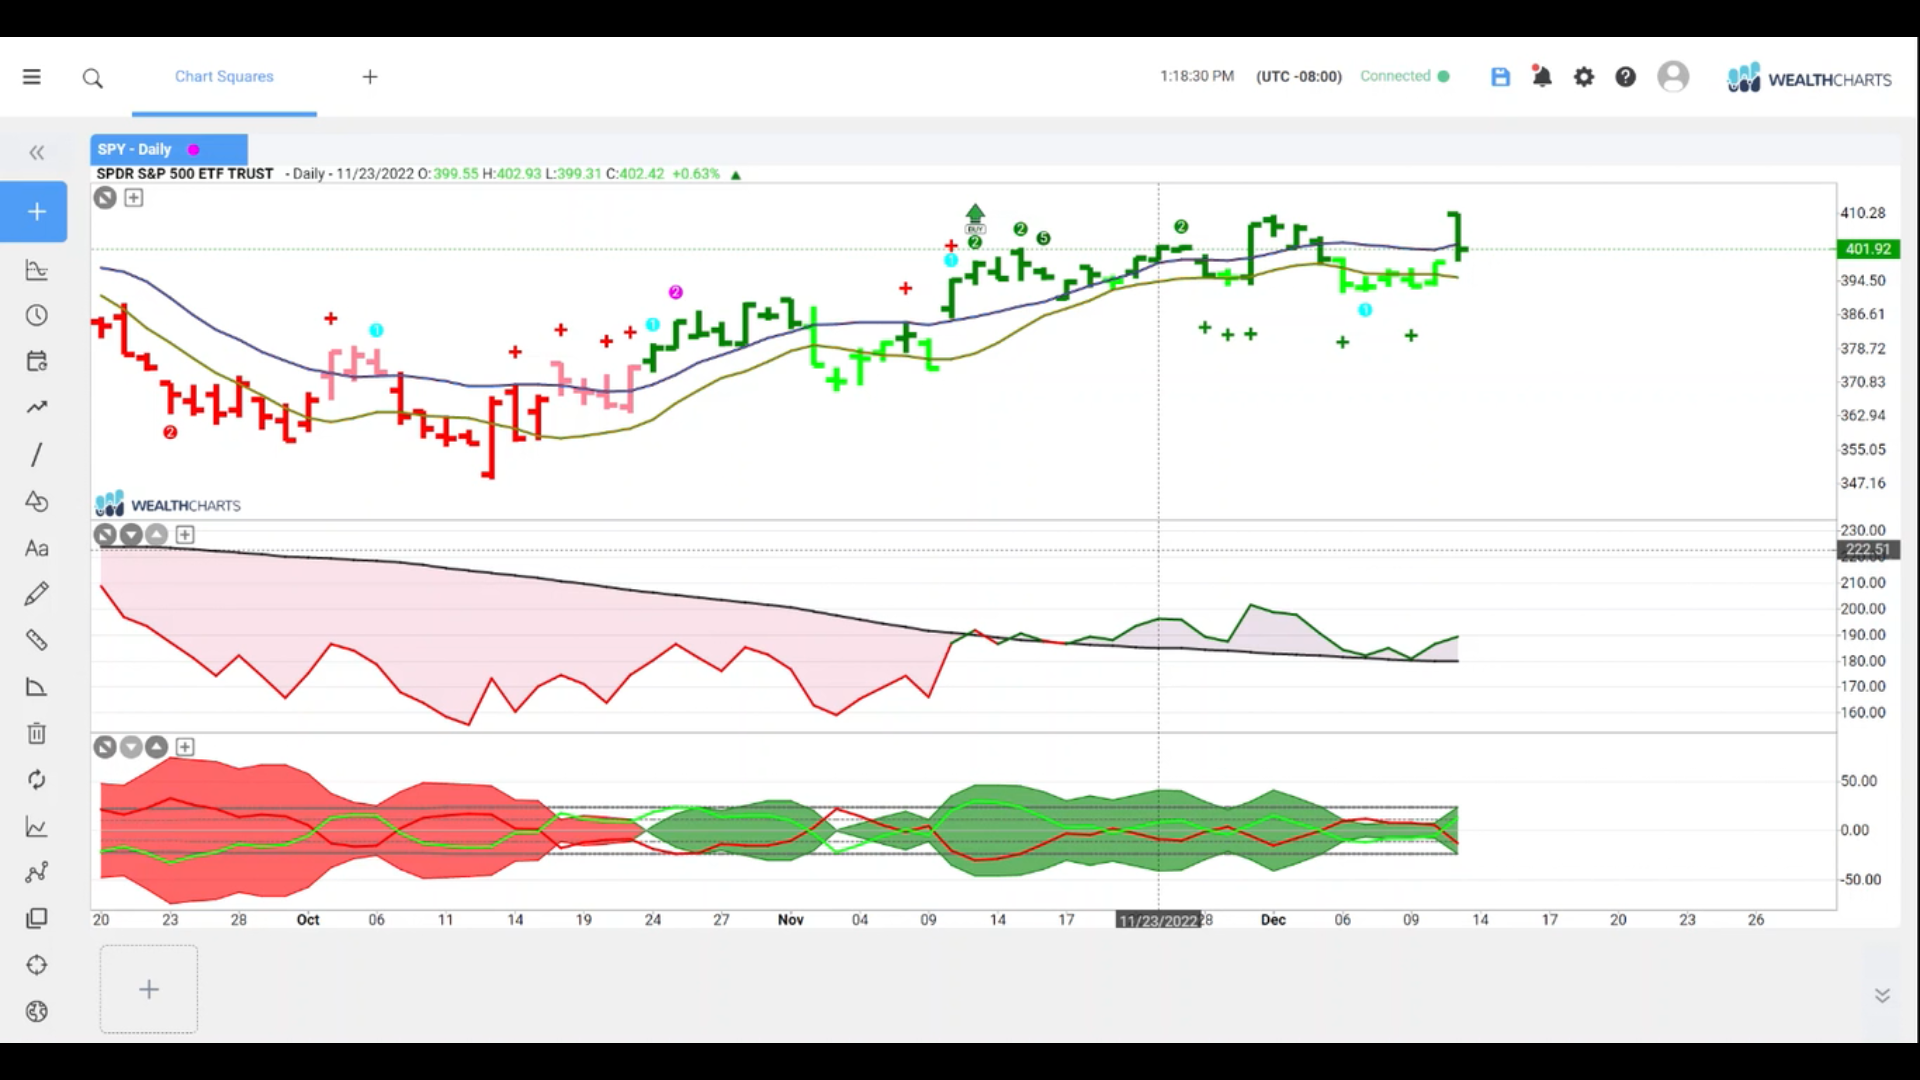Viewport: 1920px width, 1080px height.
Task: Click the Dec label on time axis
Action: [1273, 920]
